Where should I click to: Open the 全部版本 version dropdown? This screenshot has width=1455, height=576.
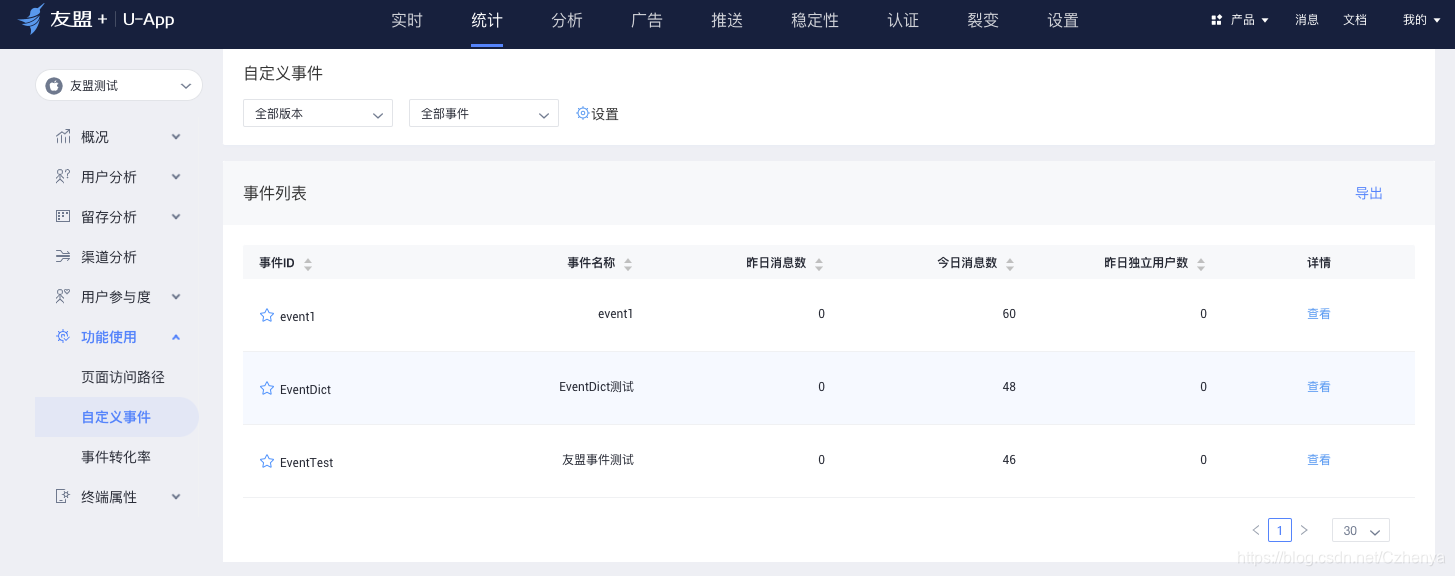tap(318, 113)
